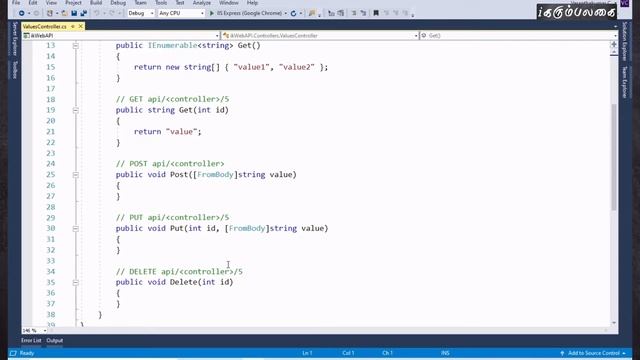This screenshot has width=640, height=360.
Task: Click the split editor handle above scrollbar
Action: tap(614, 44)
